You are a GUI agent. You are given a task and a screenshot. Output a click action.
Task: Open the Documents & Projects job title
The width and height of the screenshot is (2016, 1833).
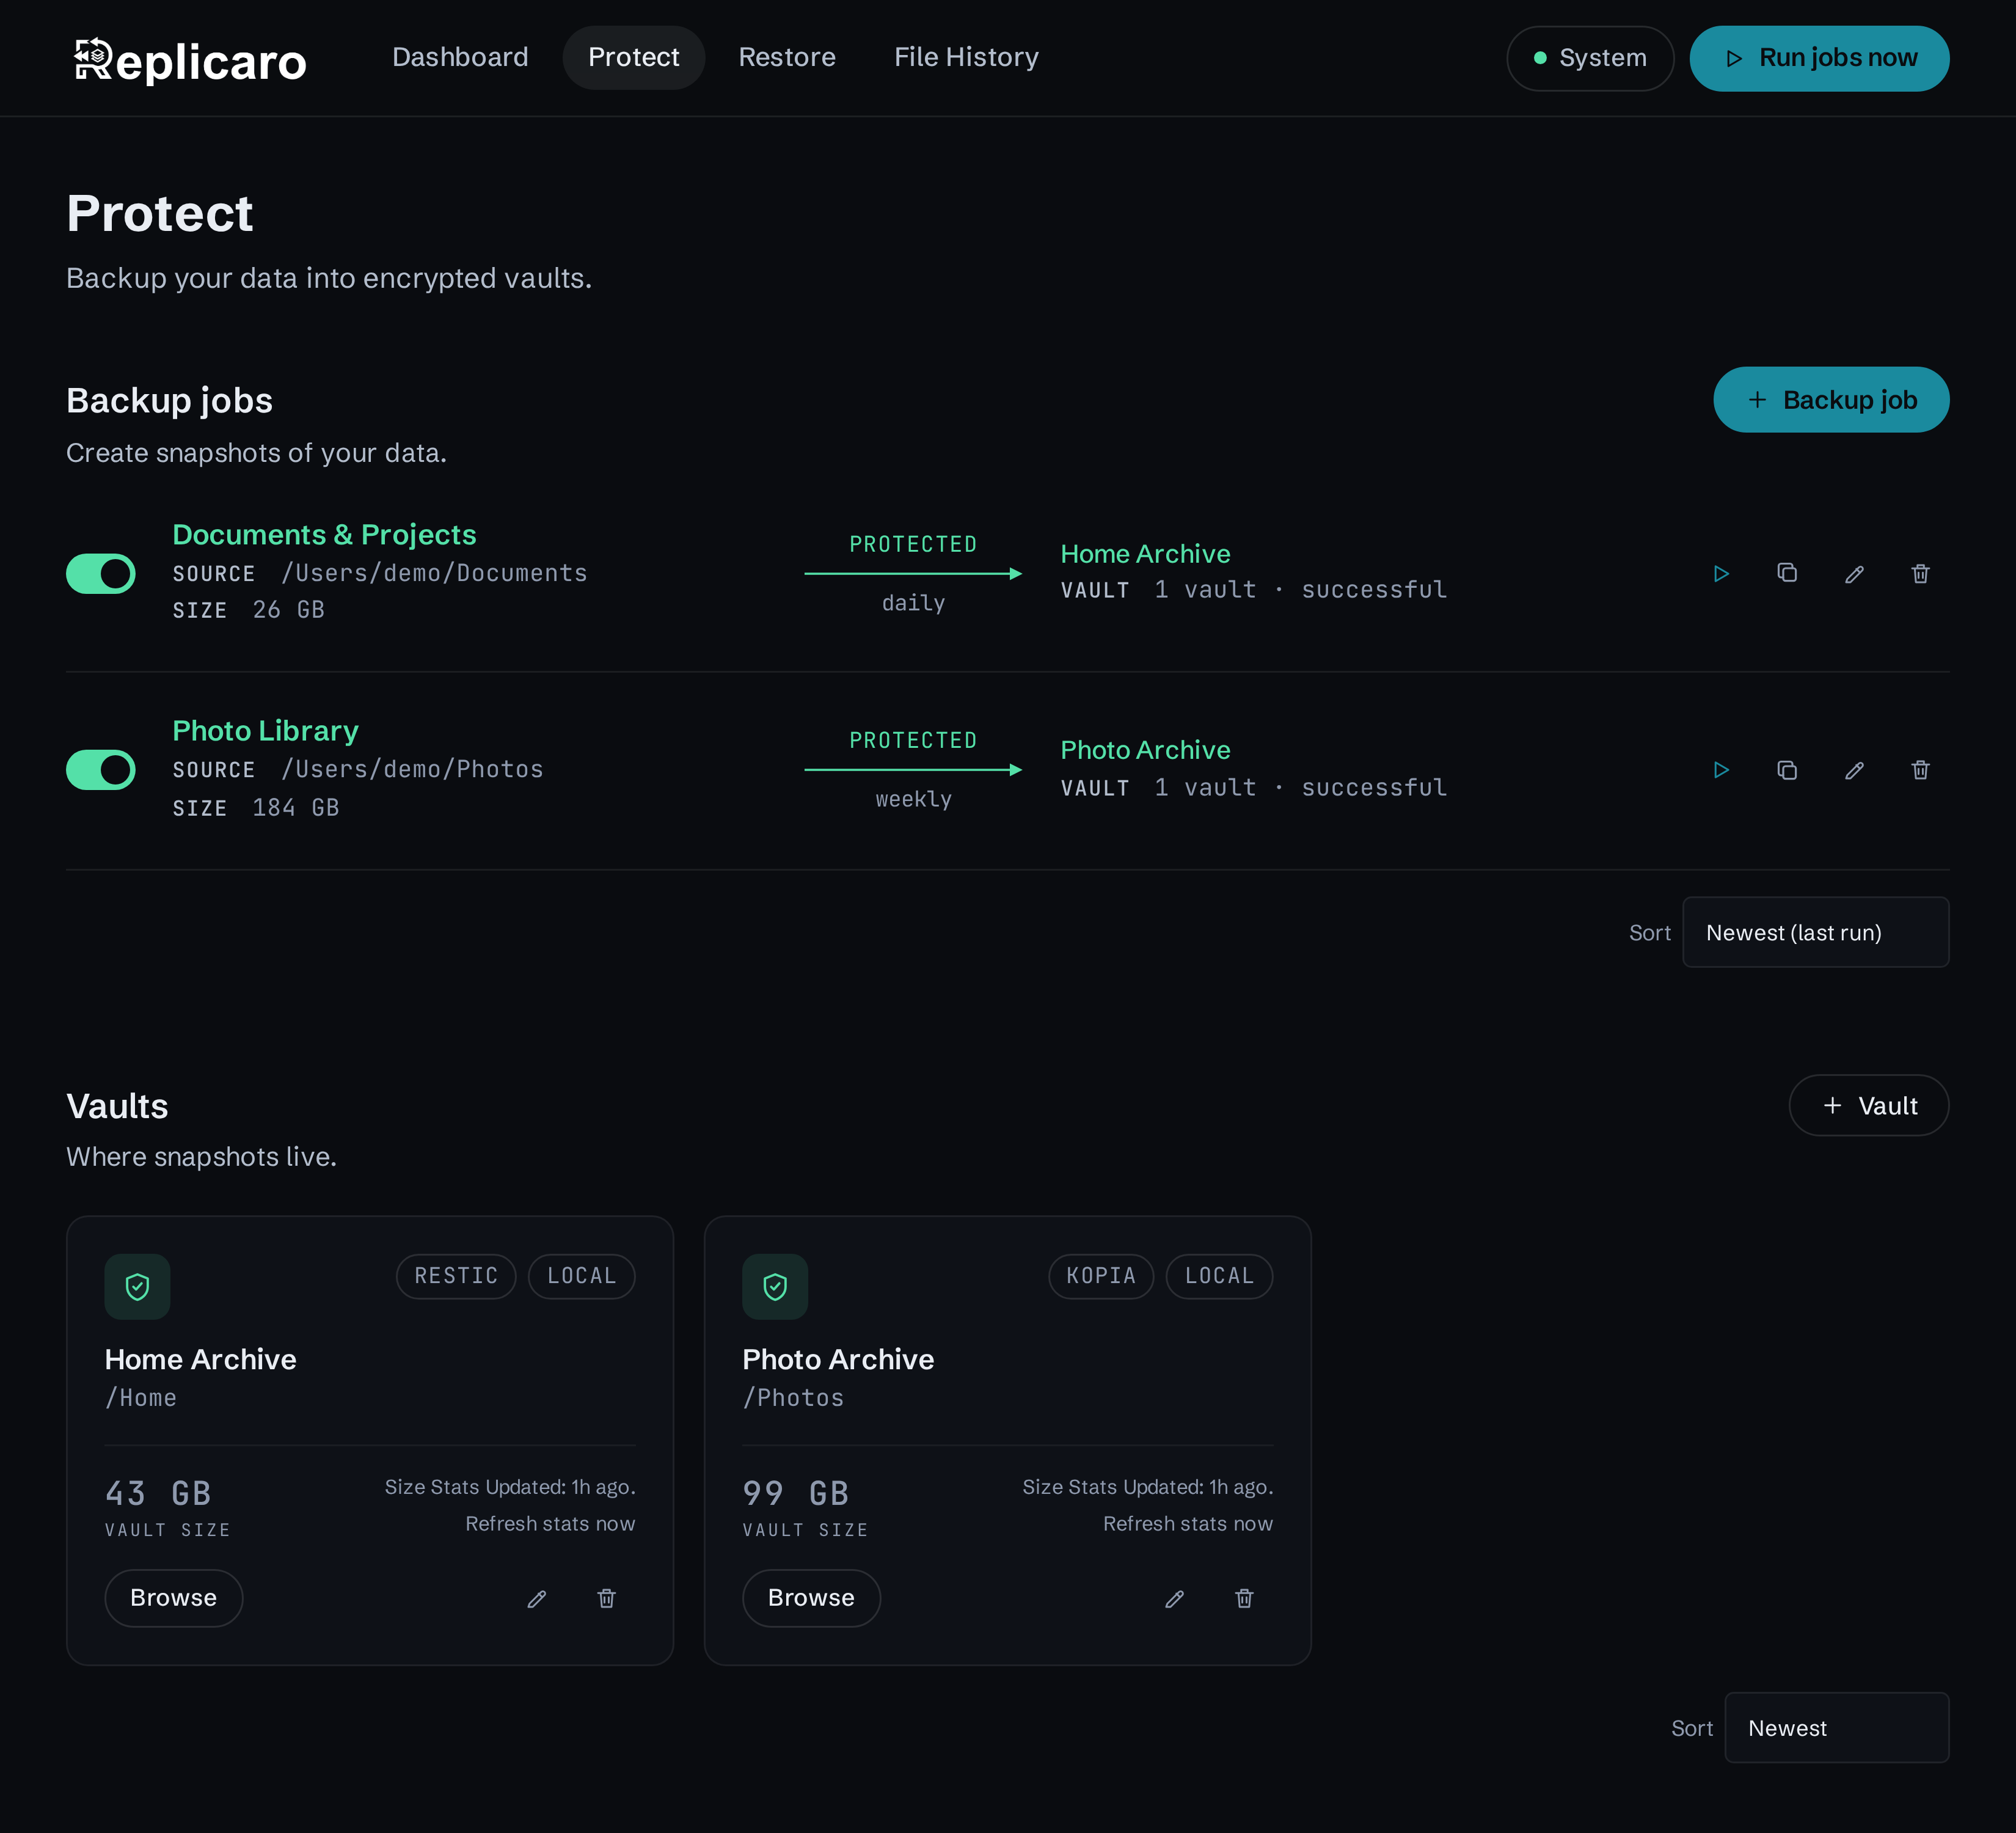tap(324, 535)
